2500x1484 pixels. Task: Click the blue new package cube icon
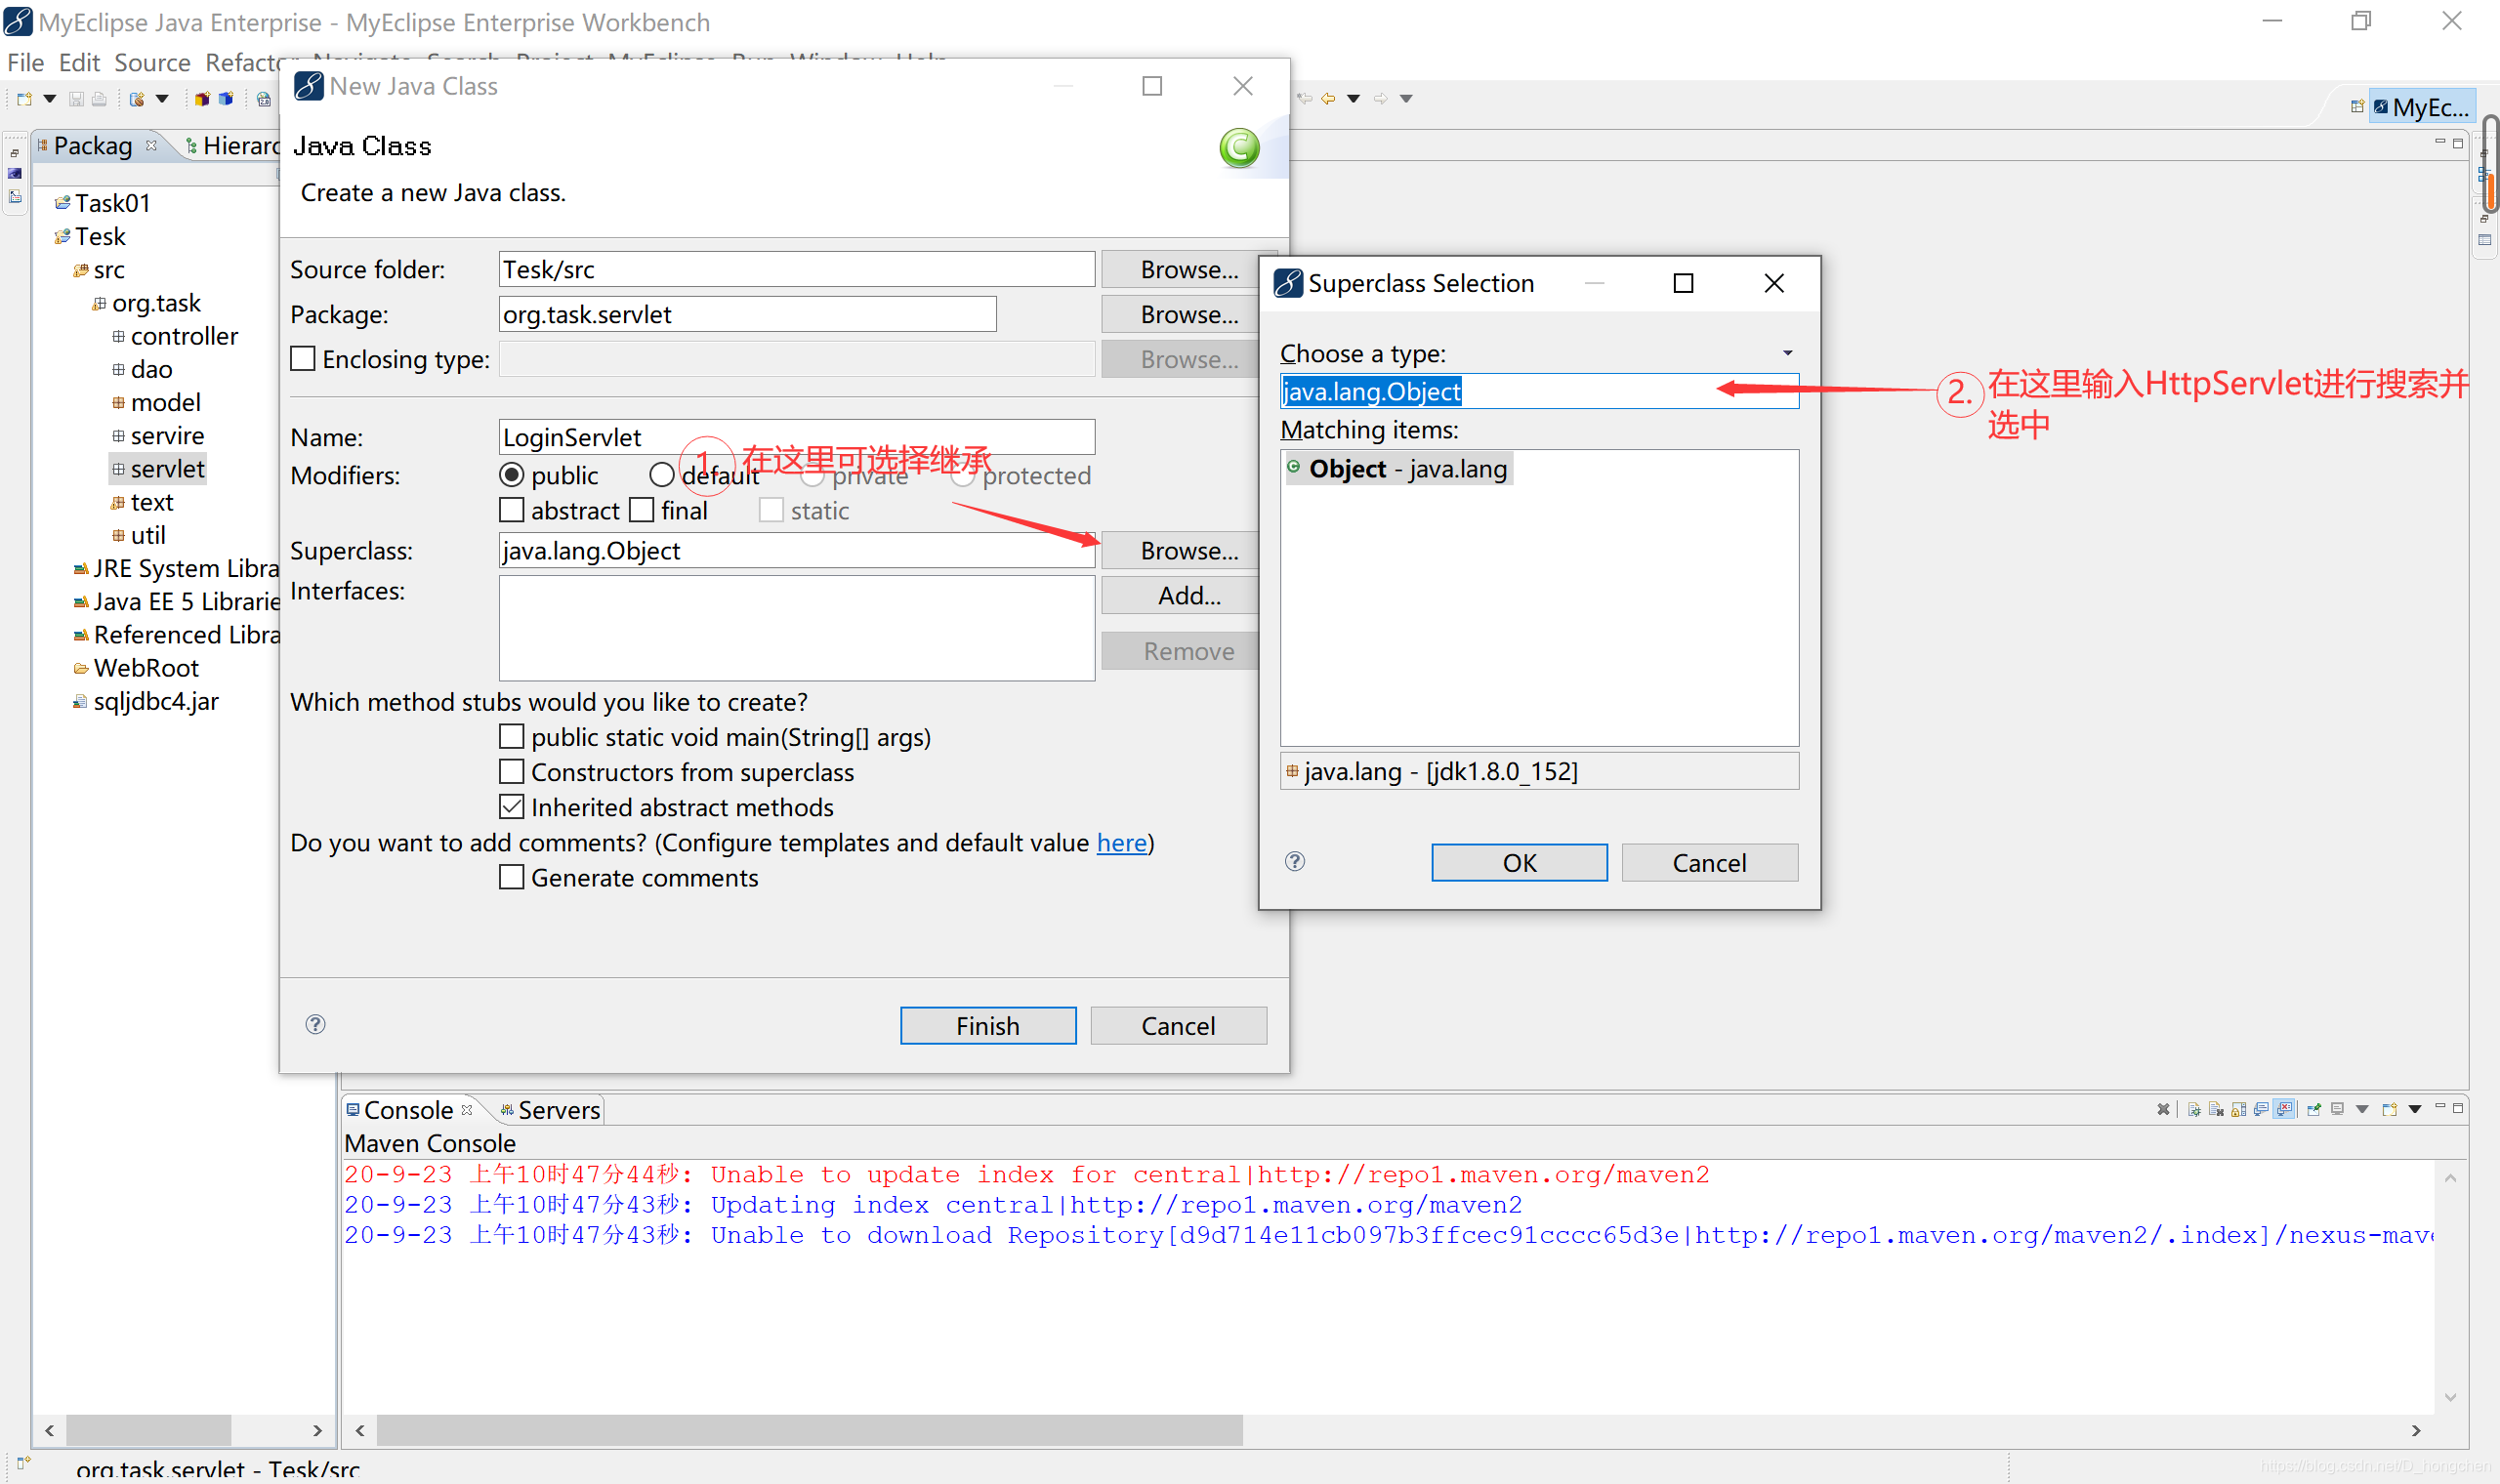click(x=226, y=99)
